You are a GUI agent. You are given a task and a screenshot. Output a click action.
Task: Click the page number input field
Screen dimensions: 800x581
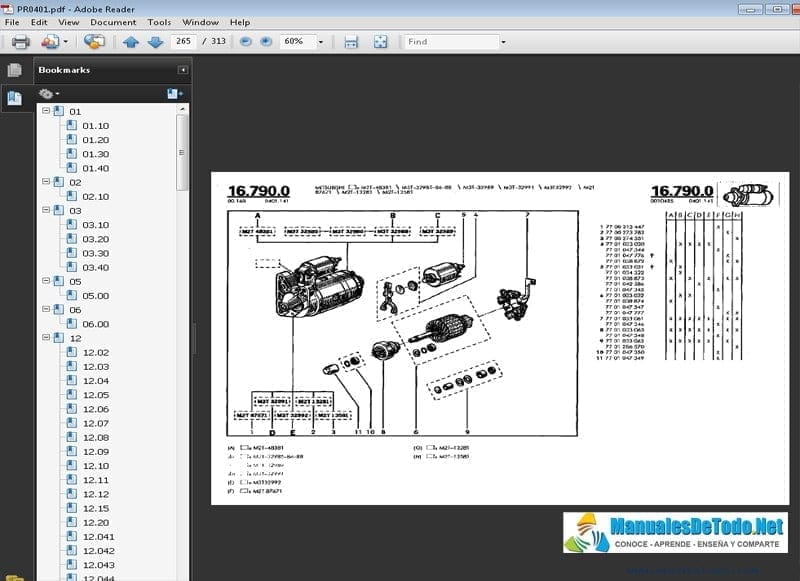coord(184,41)
